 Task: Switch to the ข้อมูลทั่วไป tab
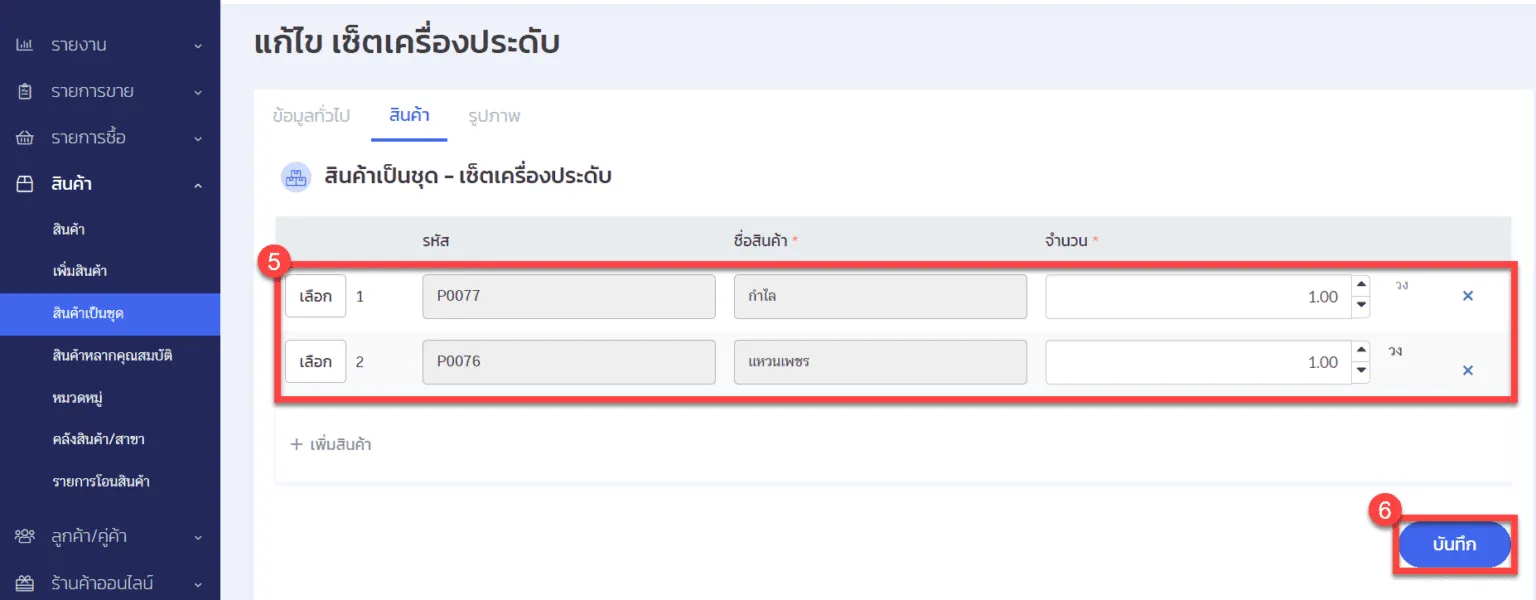pos(311,116)
